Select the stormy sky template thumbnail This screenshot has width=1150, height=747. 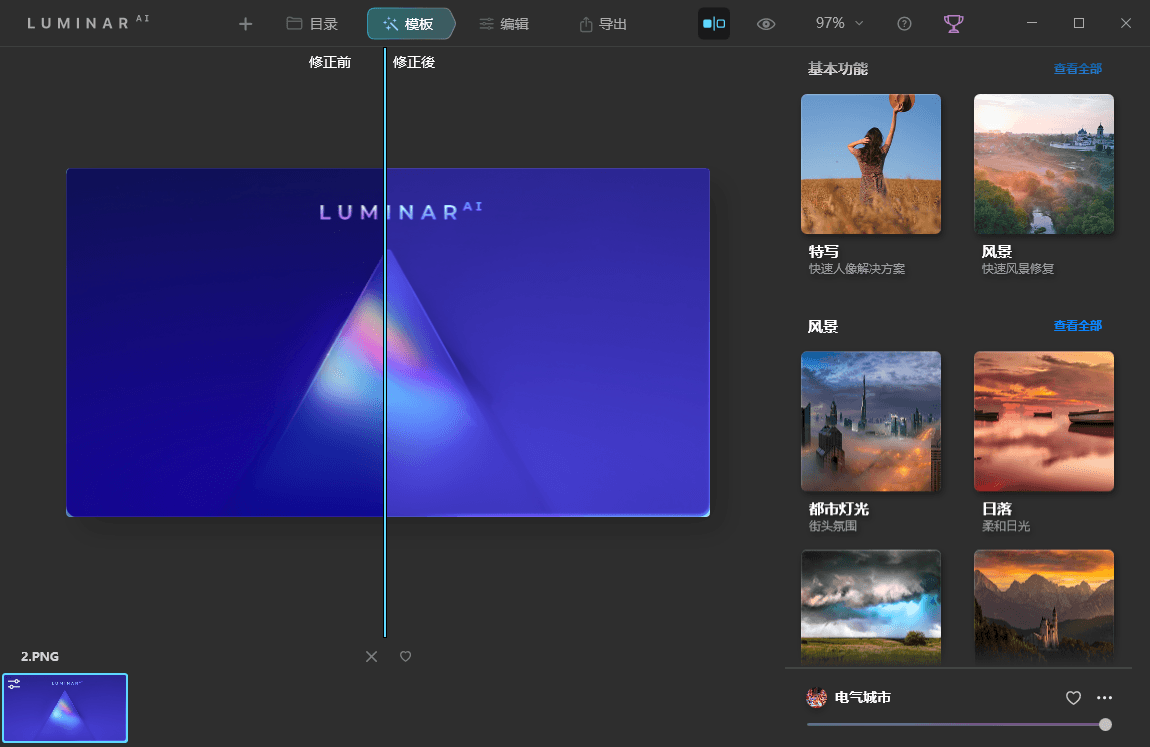point(871,607)
